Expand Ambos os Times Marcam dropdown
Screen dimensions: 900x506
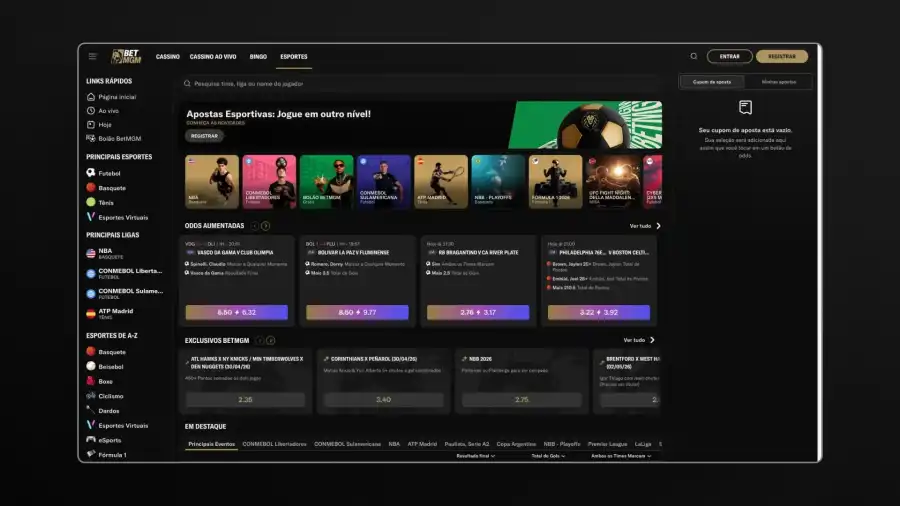click(621, 456)
